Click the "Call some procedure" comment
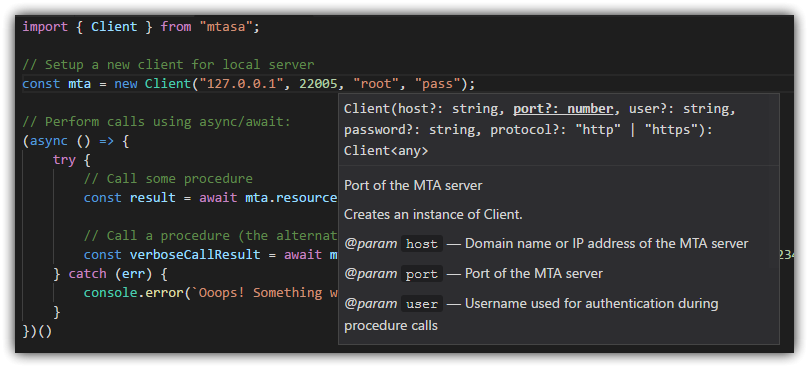Image resolution: width=809 pixels, height=368 pixels. (168, 179)
